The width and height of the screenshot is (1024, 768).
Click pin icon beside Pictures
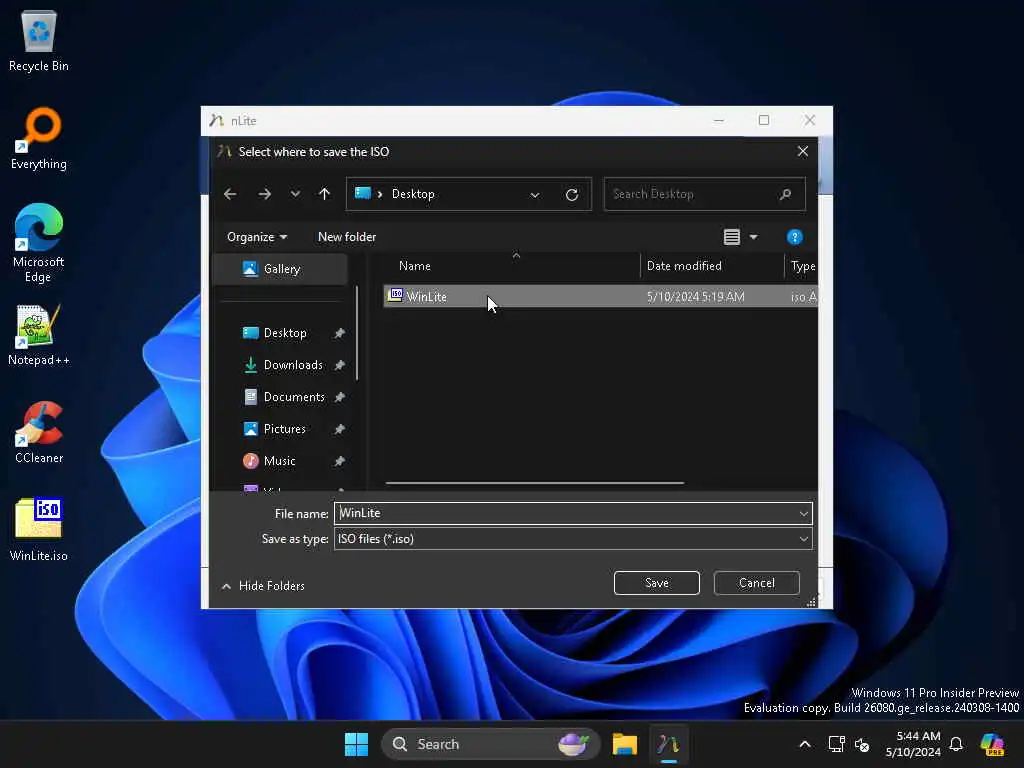pos(340,429)
